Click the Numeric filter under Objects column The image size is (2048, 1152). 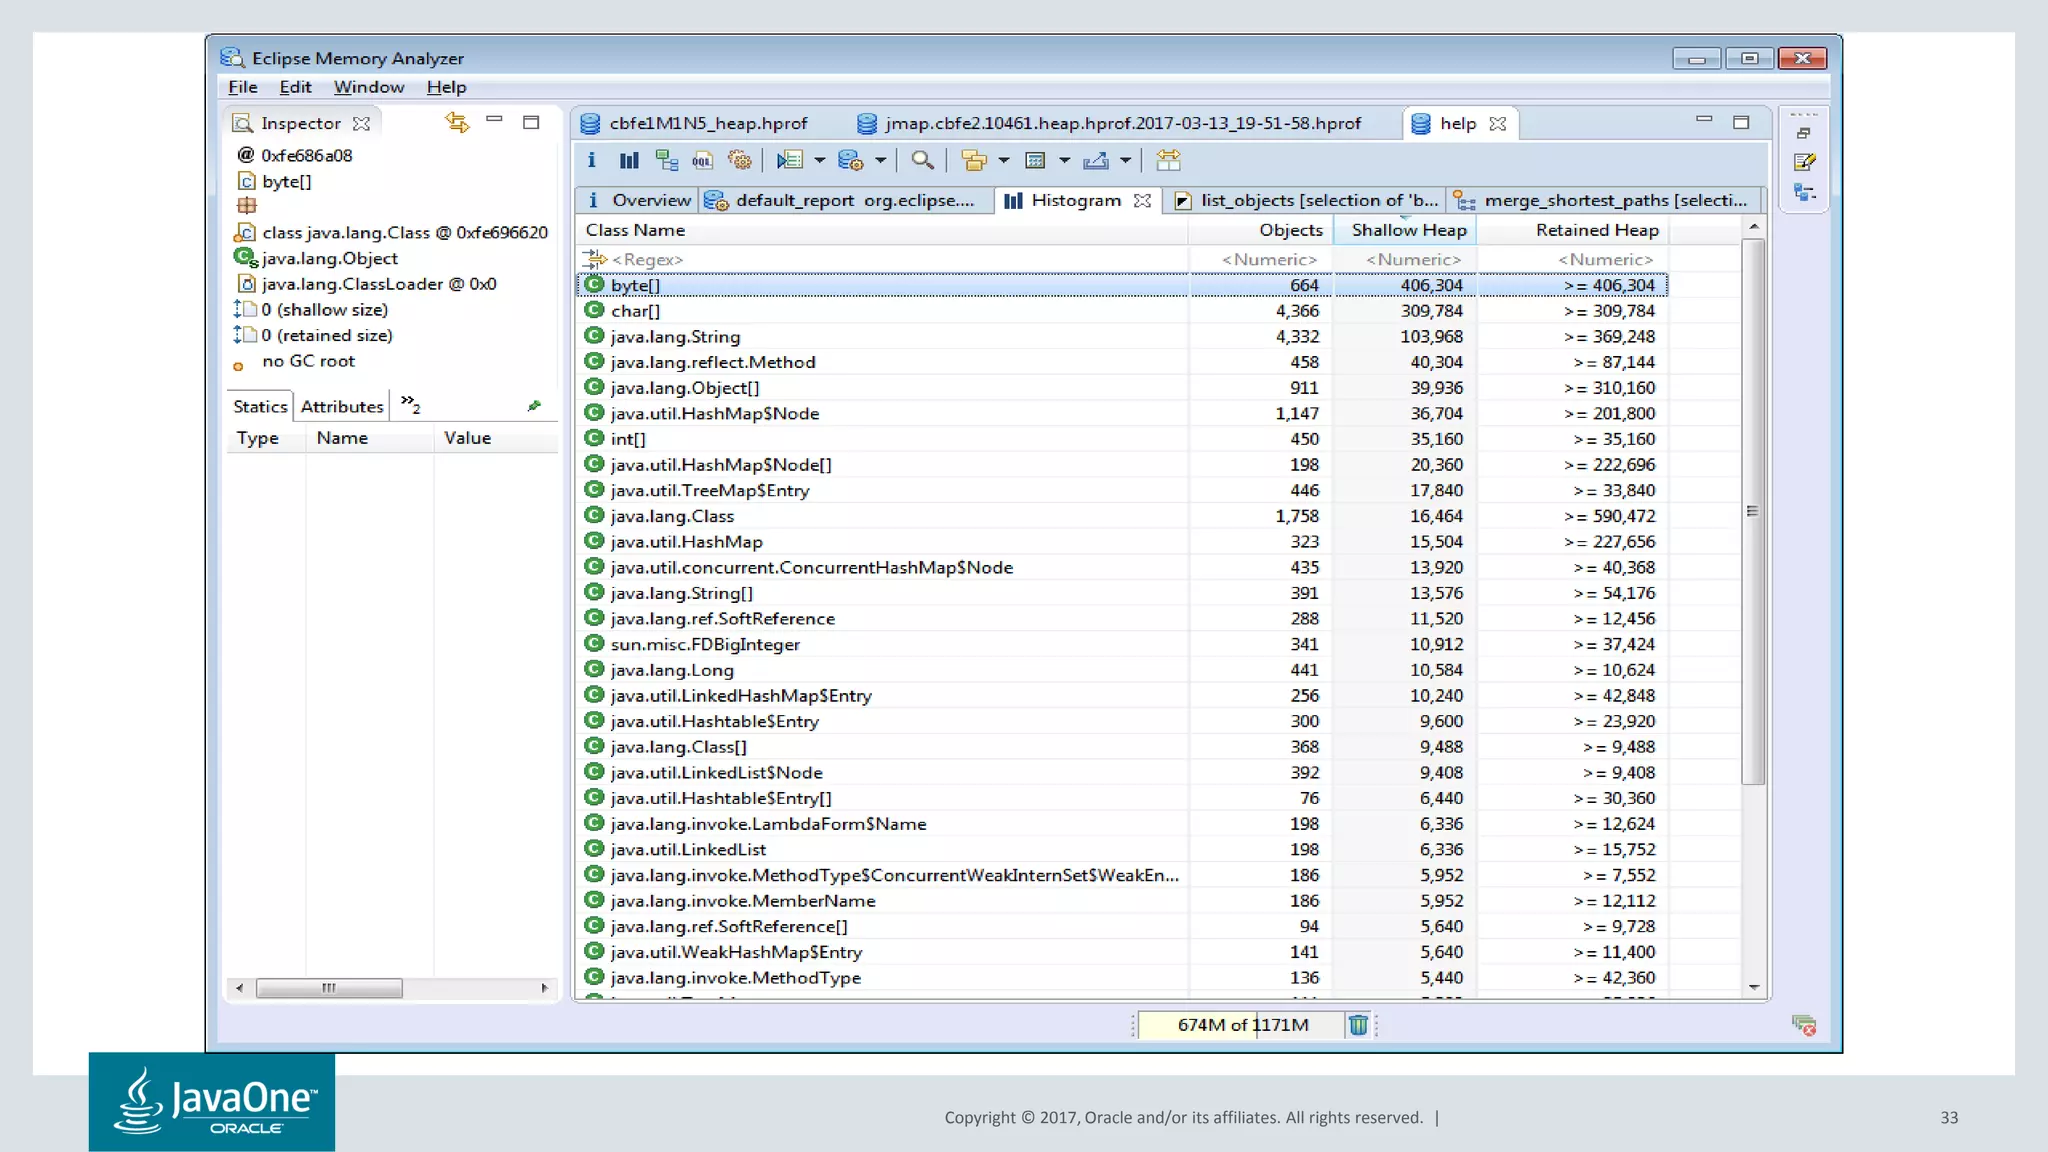(x=1262, y=259)
